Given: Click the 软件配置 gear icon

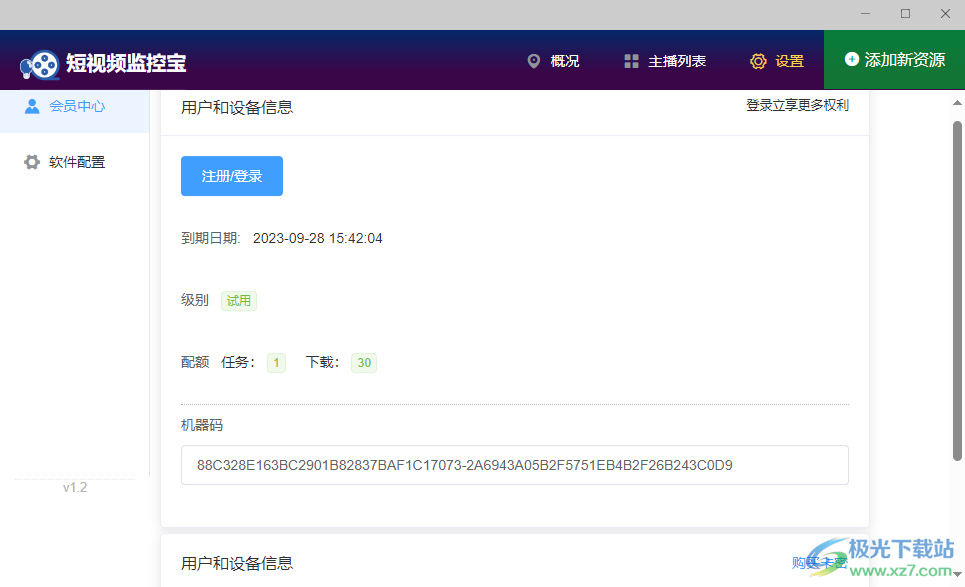Looking at the screenshot, I should point(32,162).
